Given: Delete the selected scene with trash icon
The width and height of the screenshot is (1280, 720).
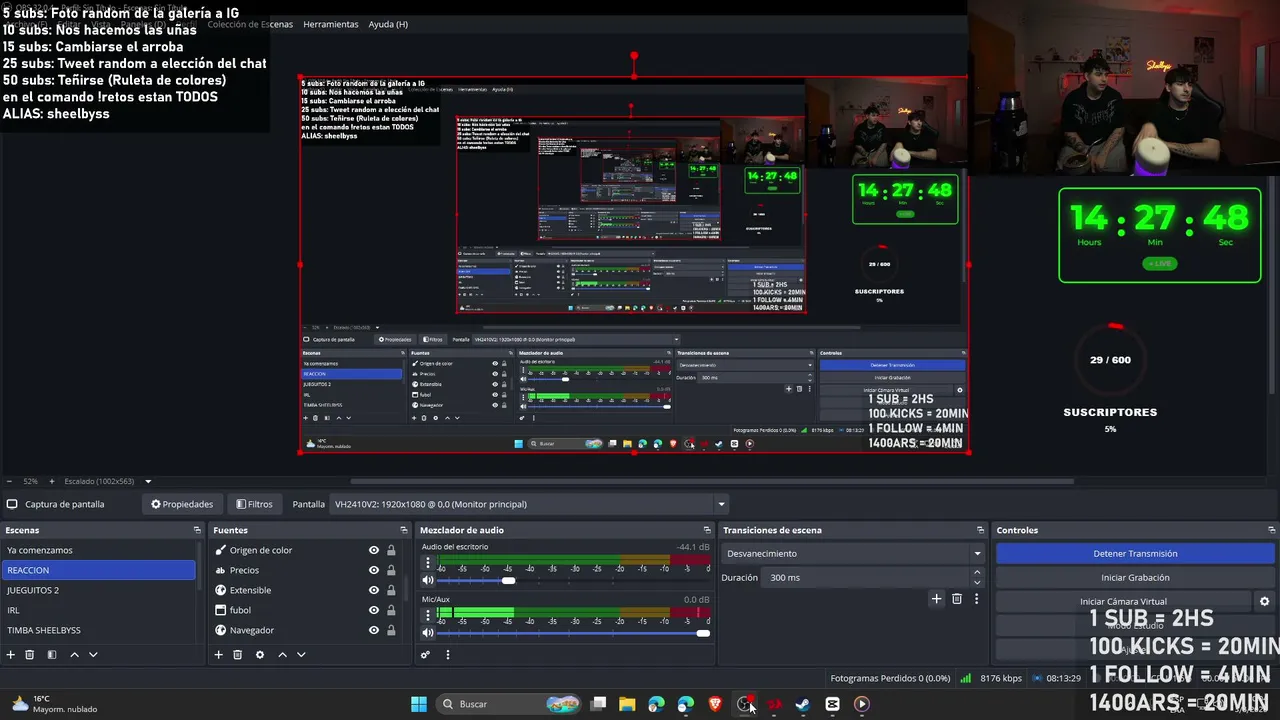Looking at the screenshot, I should click(30, 655).
